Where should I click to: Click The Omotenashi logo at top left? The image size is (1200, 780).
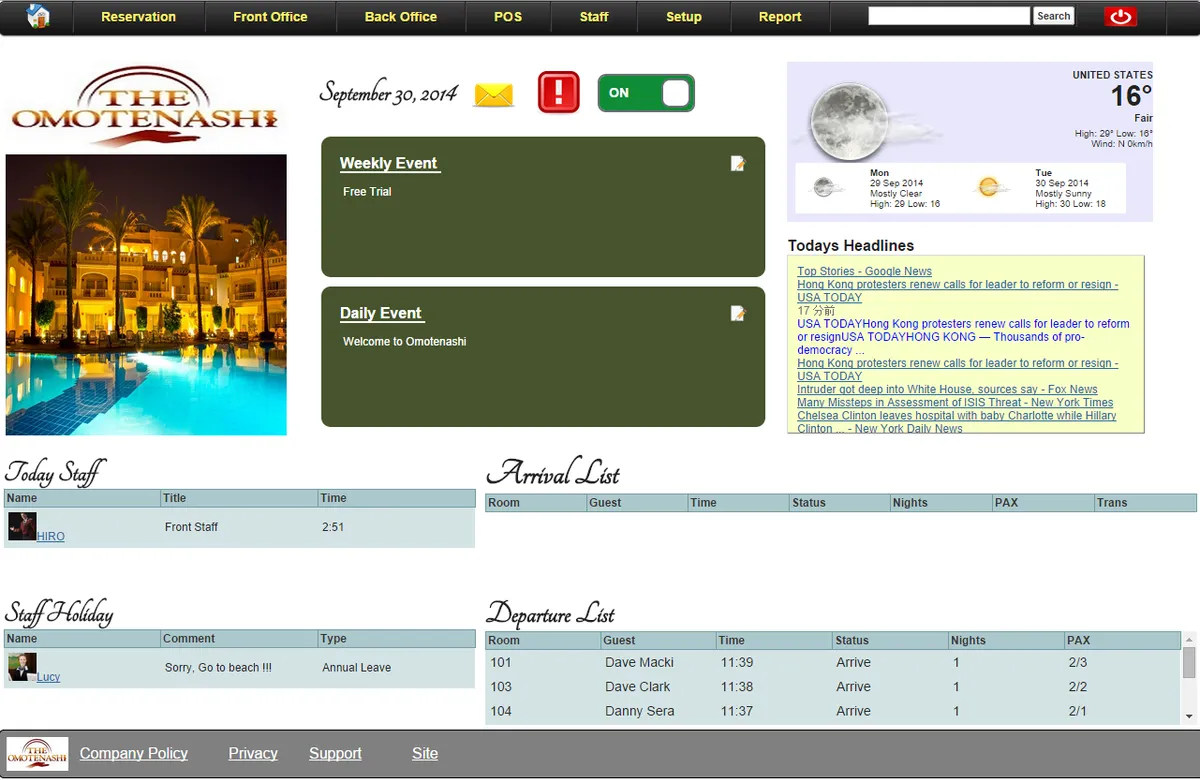[x=145, y=107]
